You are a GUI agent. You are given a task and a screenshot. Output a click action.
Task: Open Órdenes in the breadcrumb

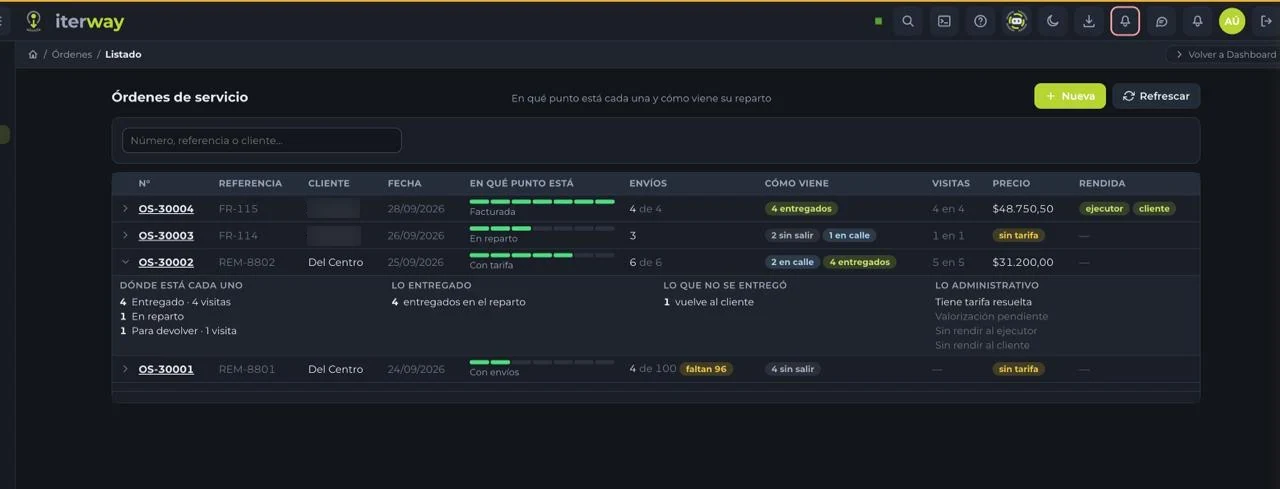72,55
